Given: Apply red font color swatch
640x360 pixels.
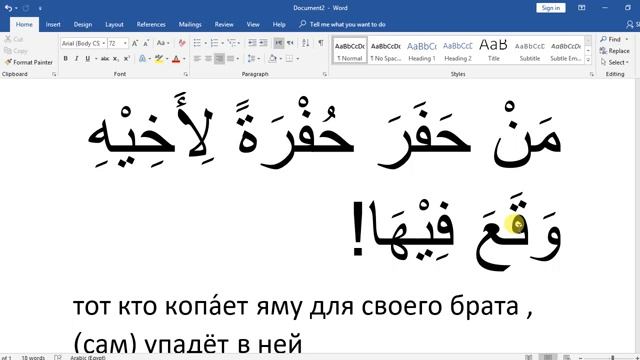Looking at the screenshot, I should [x=176, y=59].
